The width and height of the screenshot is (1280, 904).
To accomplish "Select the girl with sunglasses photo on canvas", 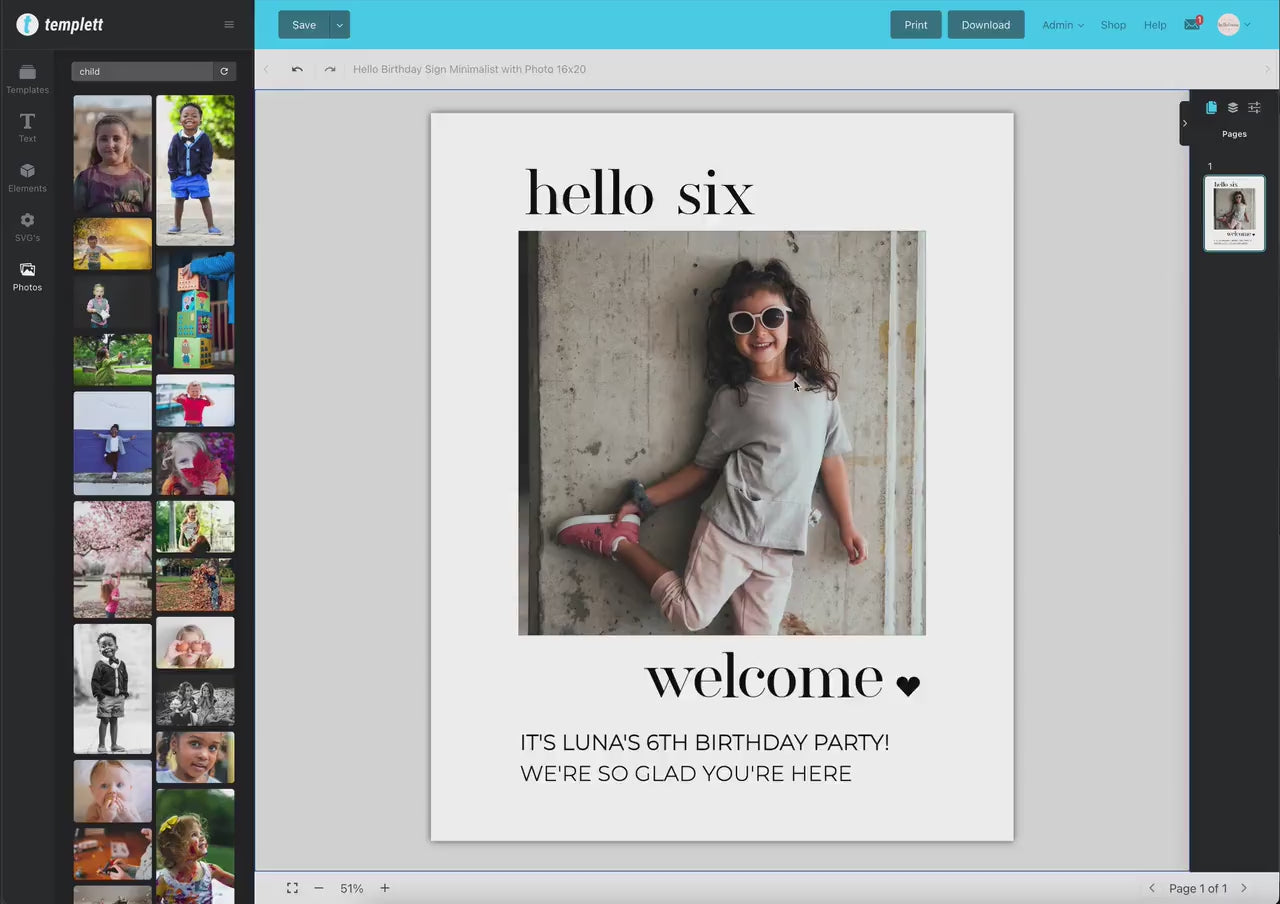I will coord(722,433).
